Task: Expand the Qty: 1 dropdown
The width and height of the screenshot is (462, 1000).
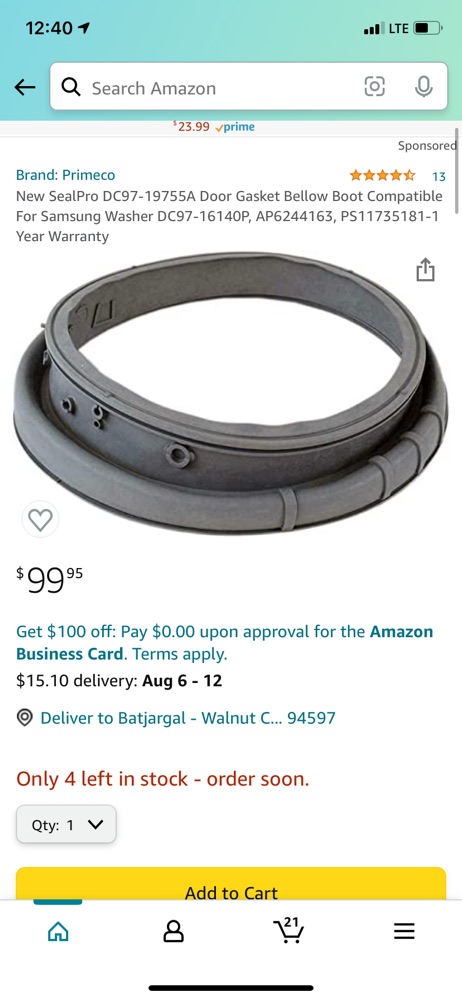Action: pos(66,825)
